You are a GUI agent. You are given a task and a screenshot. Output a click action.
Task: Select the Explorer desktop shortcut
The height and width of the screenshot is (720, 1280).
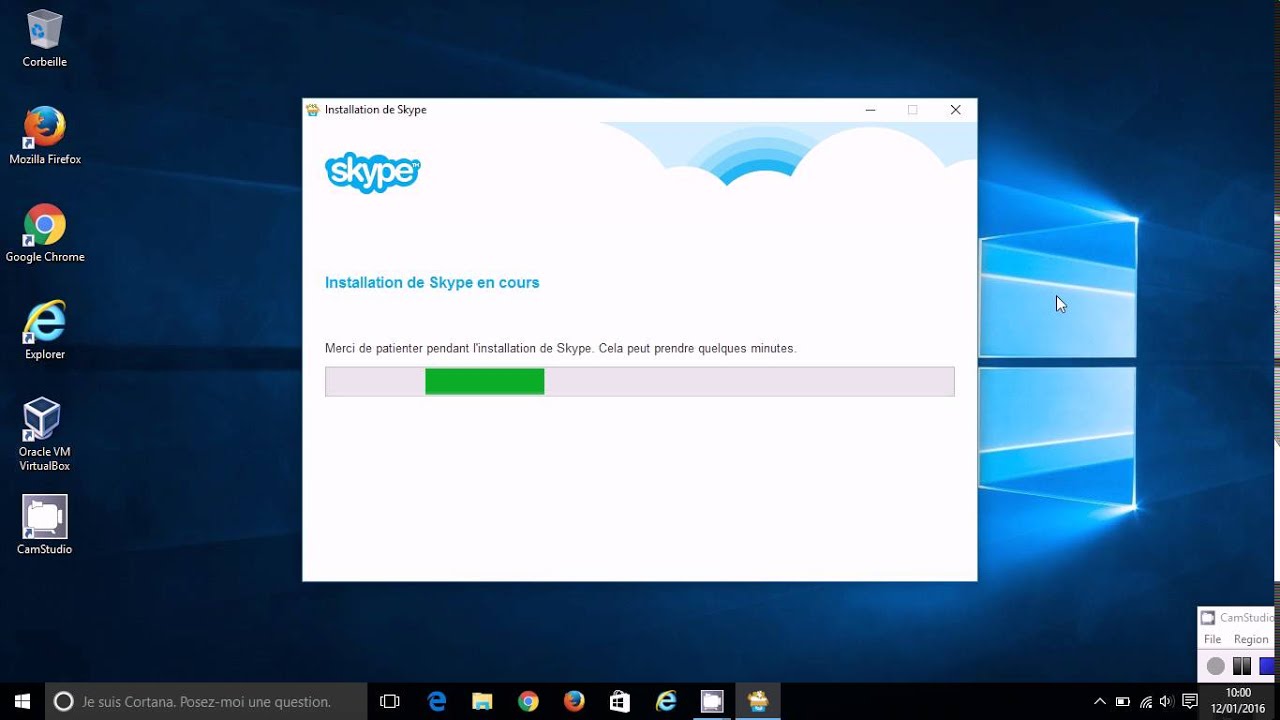coord(45,331)
